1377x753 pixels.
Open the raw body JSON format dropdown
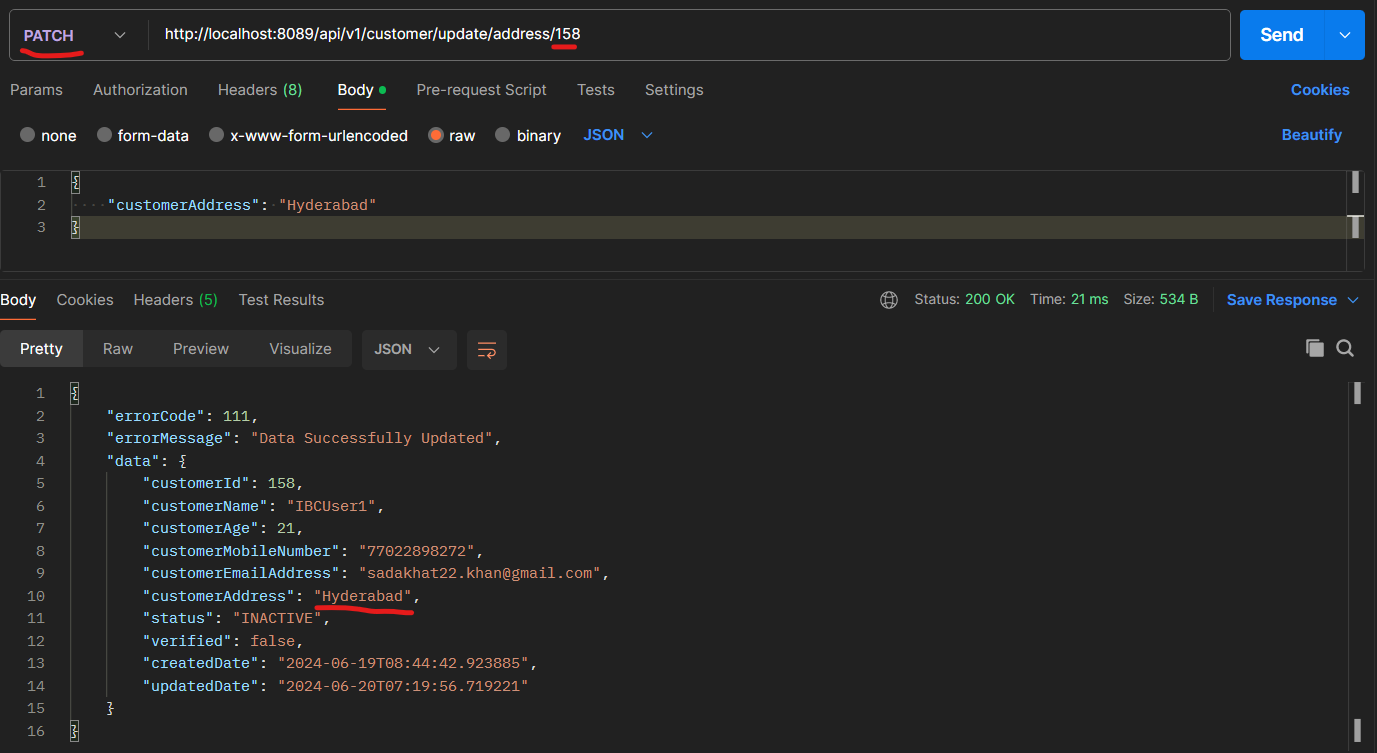[618, 135]
